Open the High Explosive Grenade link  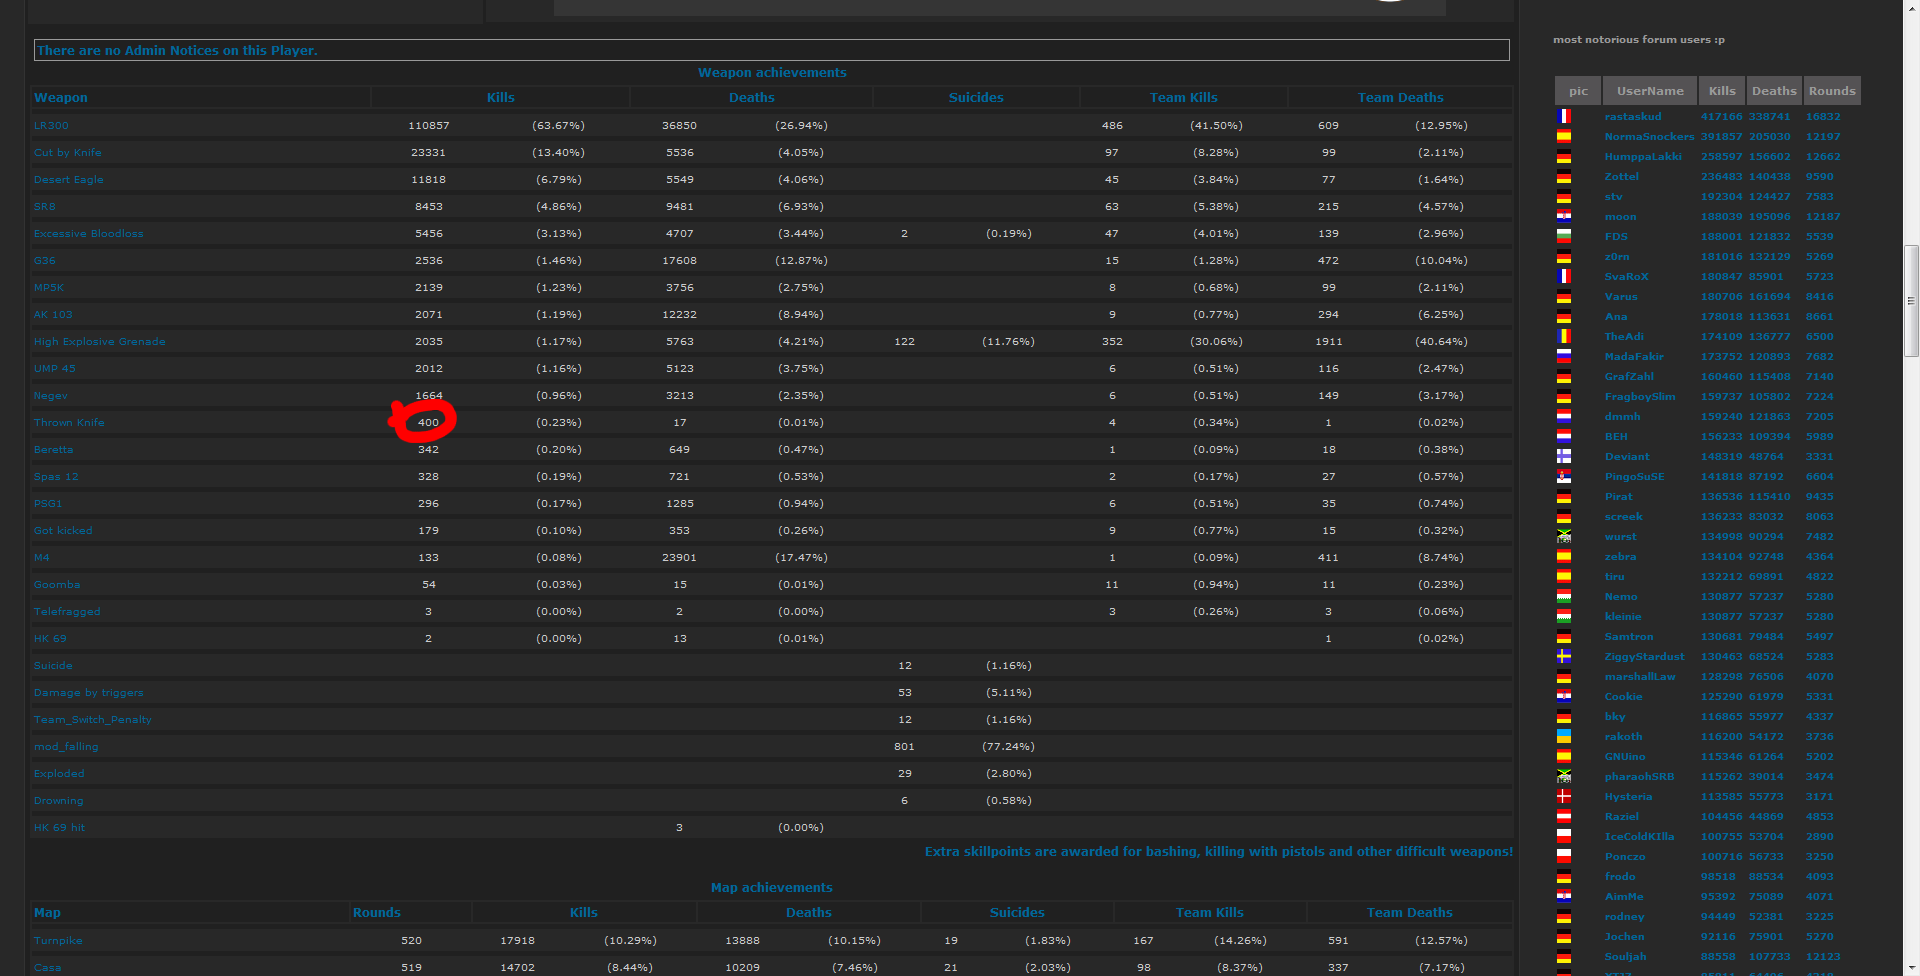(99, 342)
